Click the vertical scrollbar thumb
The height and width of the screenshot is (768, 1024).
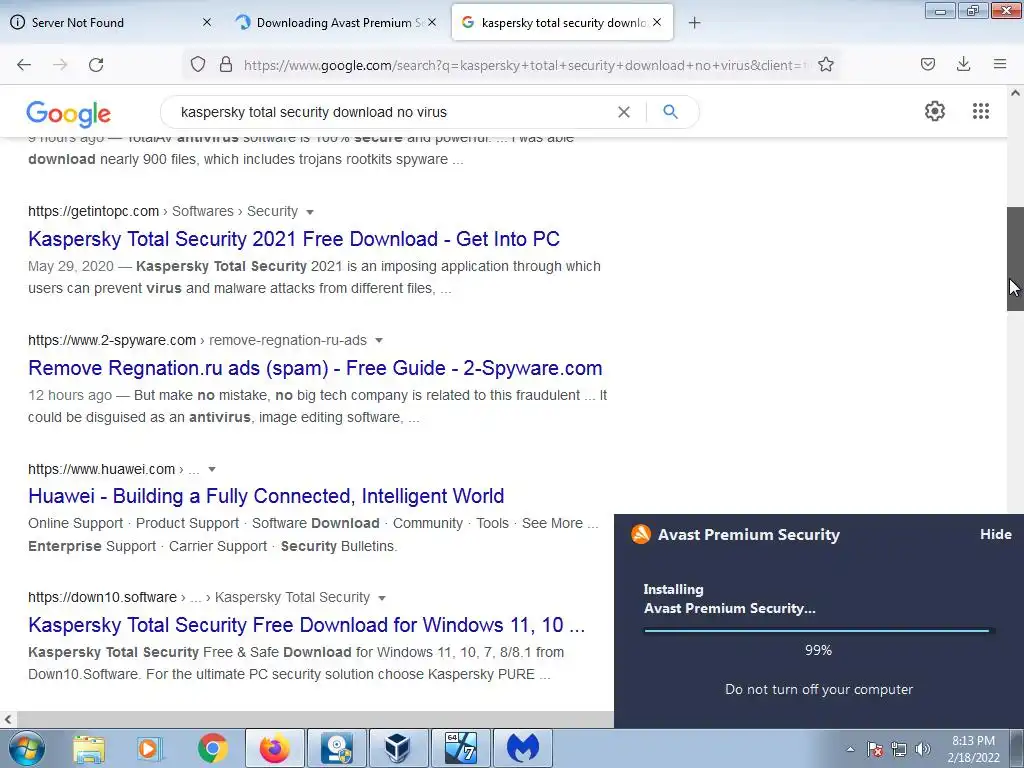(1015, 259)
